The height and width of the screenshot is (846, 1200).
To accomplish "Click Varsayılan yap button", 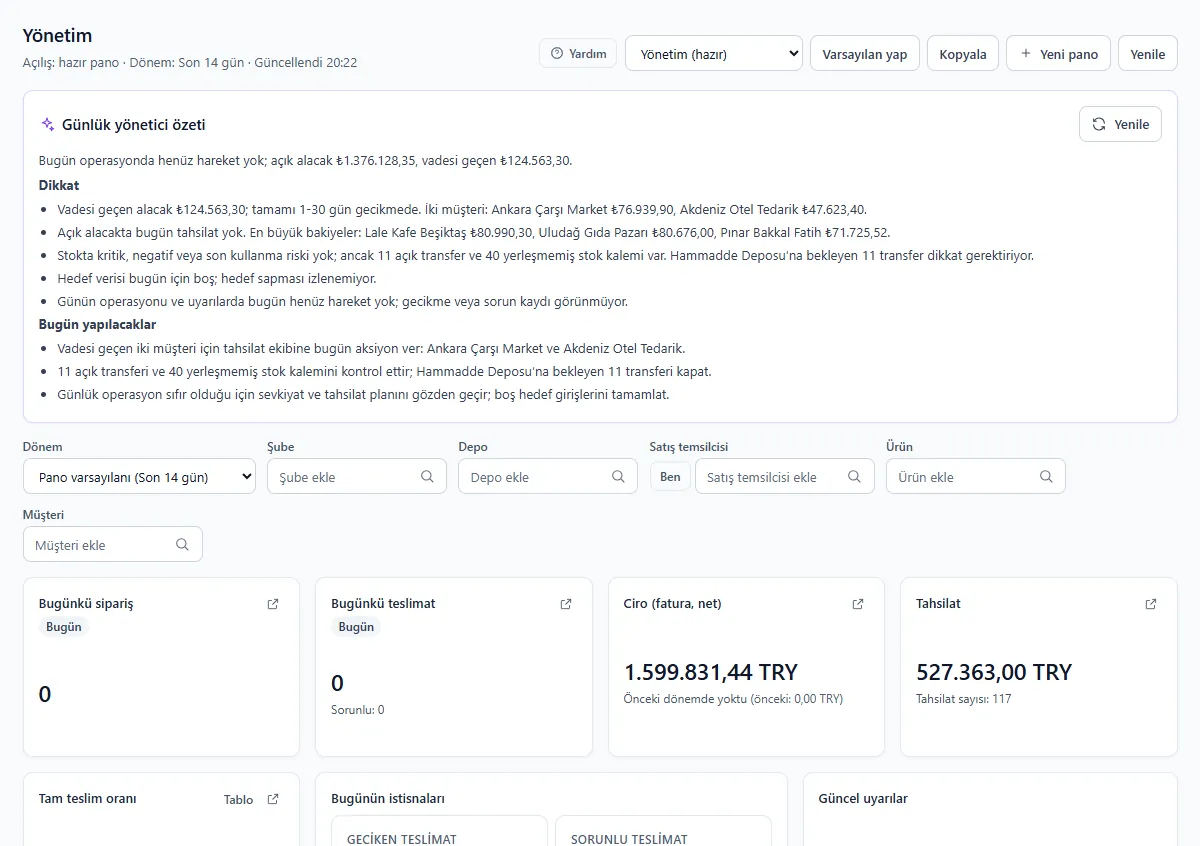I will (x=865, y=54).
